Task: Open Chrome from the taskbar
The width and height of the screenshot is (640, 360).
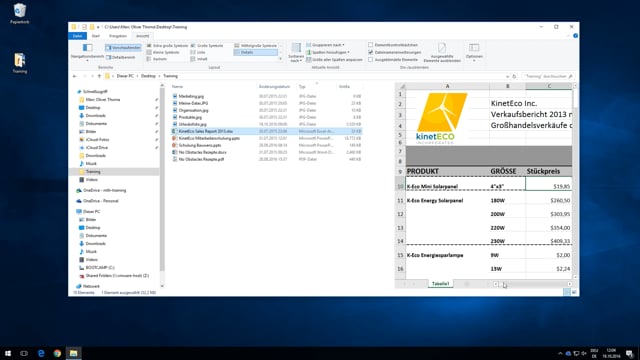Action: point(57,353)
